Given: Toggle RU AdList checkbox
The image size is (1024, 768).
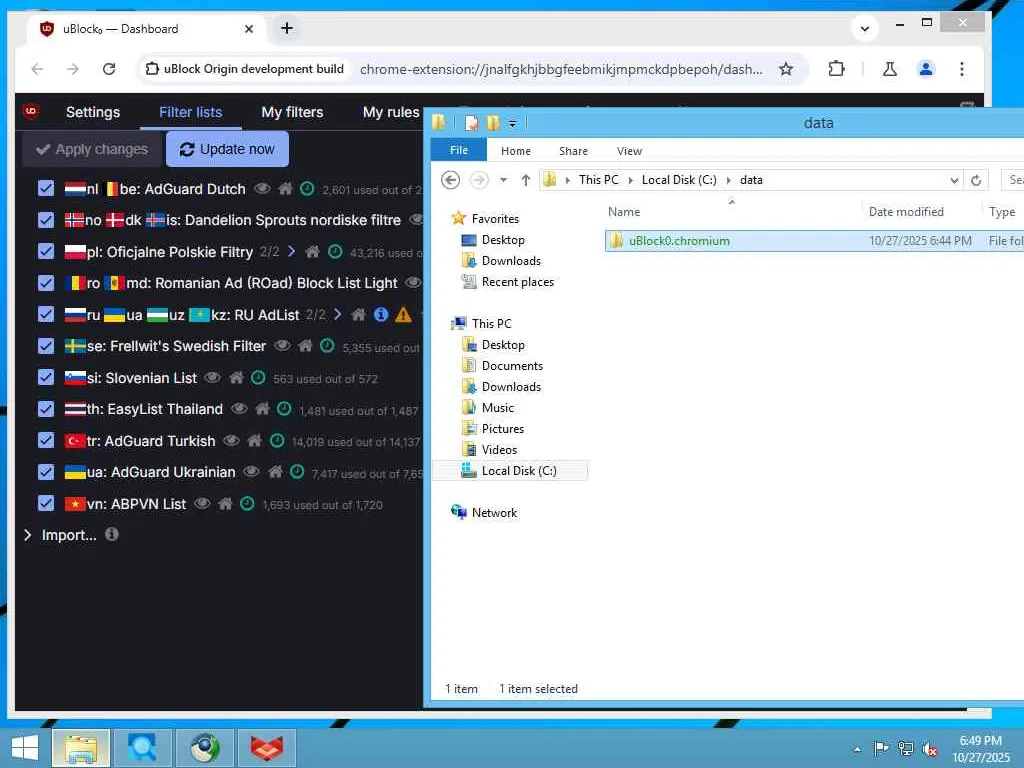Looking at the screenshot, I should [46, 314].
